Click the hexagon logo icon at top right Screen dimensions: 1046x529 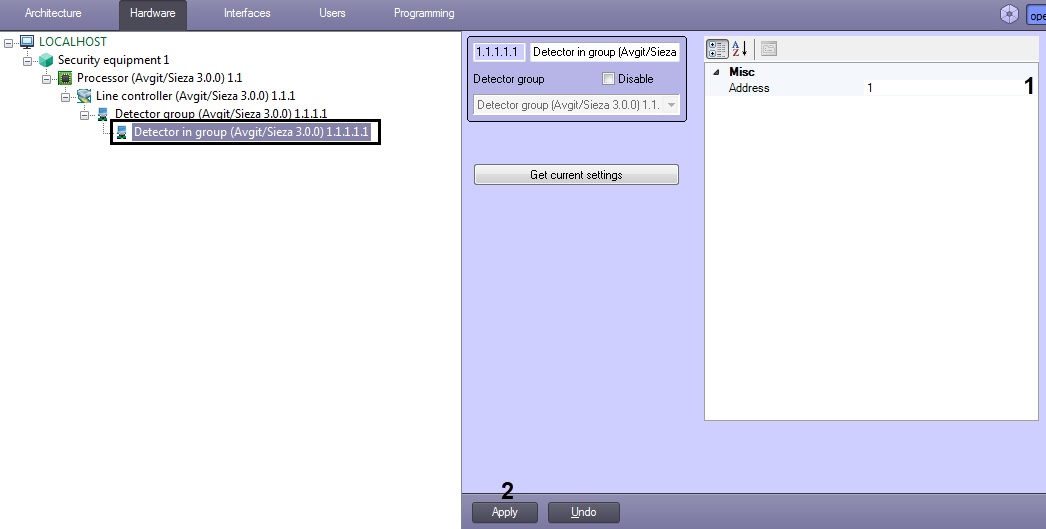tap(1010, 14)
